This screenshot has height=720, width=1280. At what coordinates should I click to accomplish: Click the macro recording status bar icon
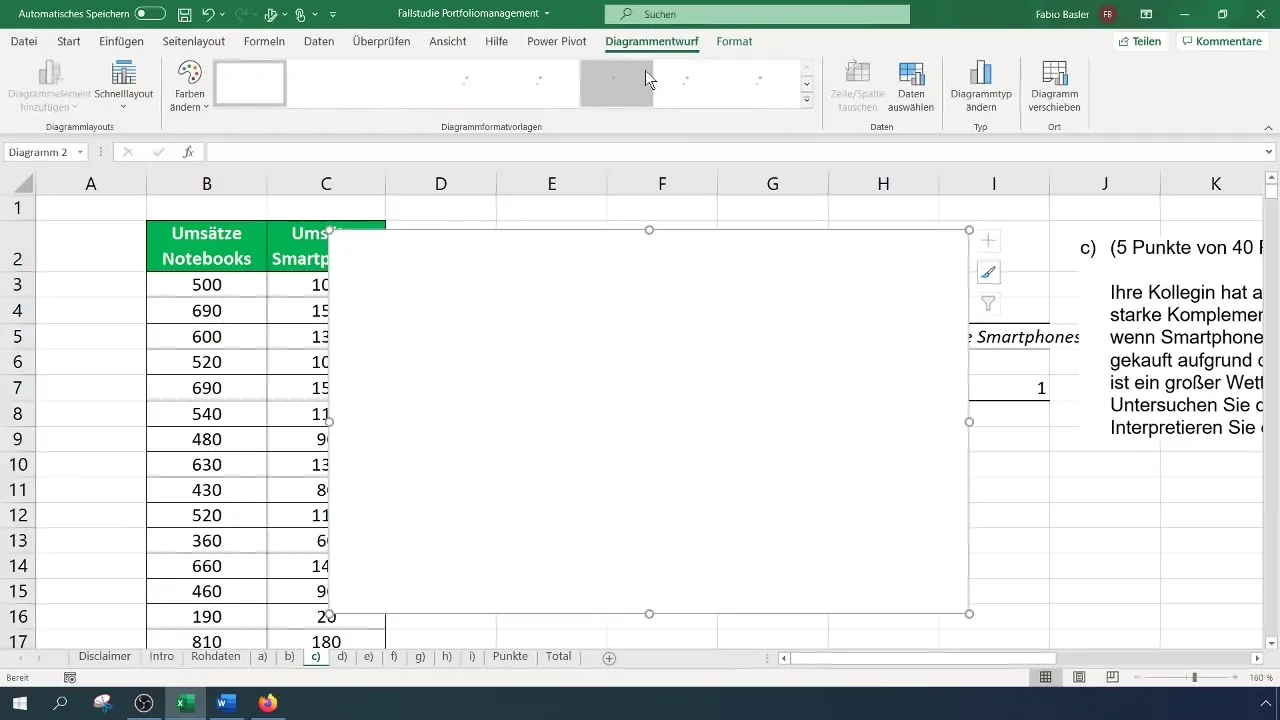pyautogui.click(x=70, y=678)
